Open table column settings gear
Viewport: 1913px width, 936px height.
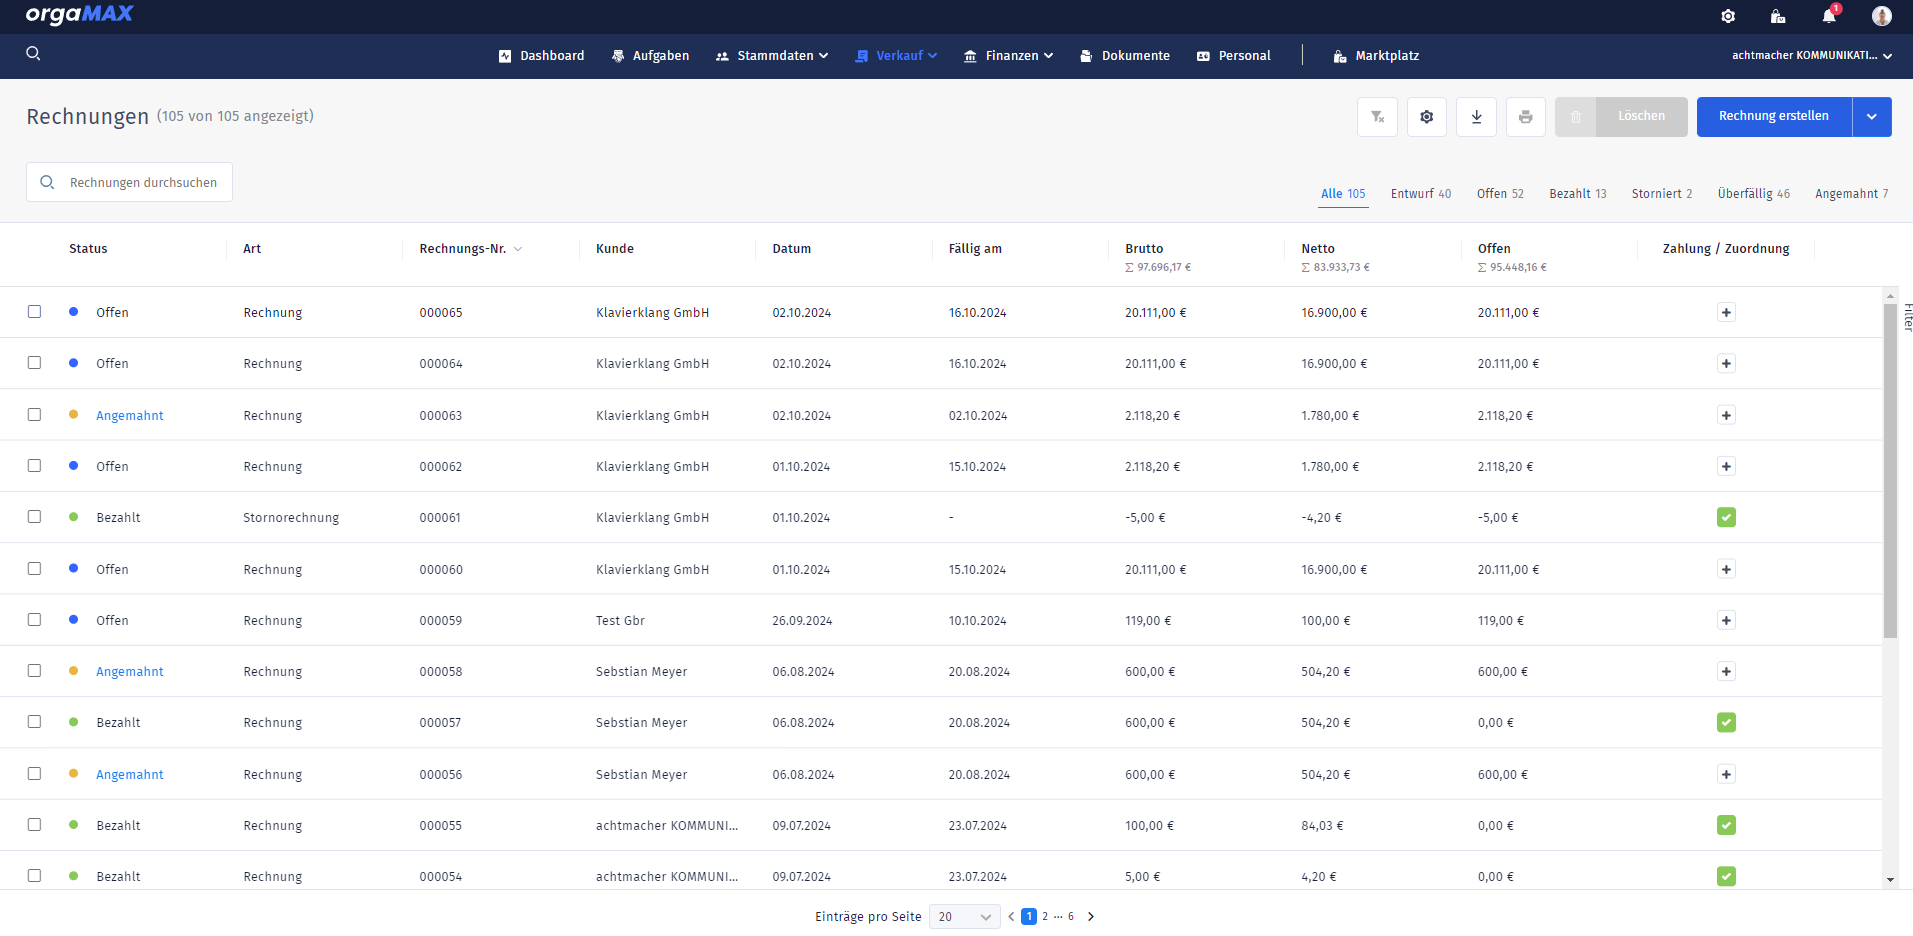point(1426,117)
